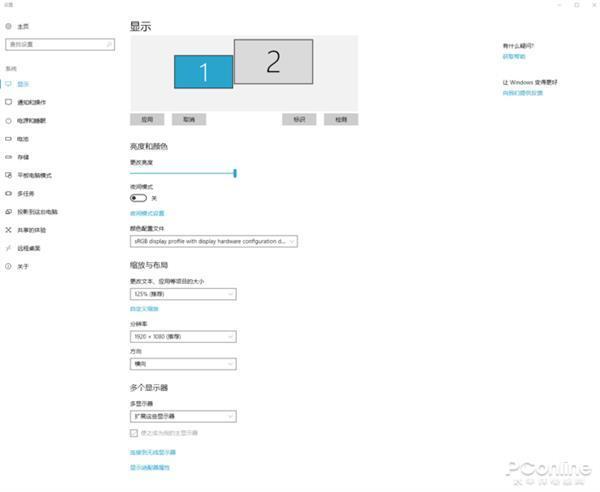600x492 pixels.
Task: Select display 2 in the monitor arrangement
Action: [x=273, y=62]
